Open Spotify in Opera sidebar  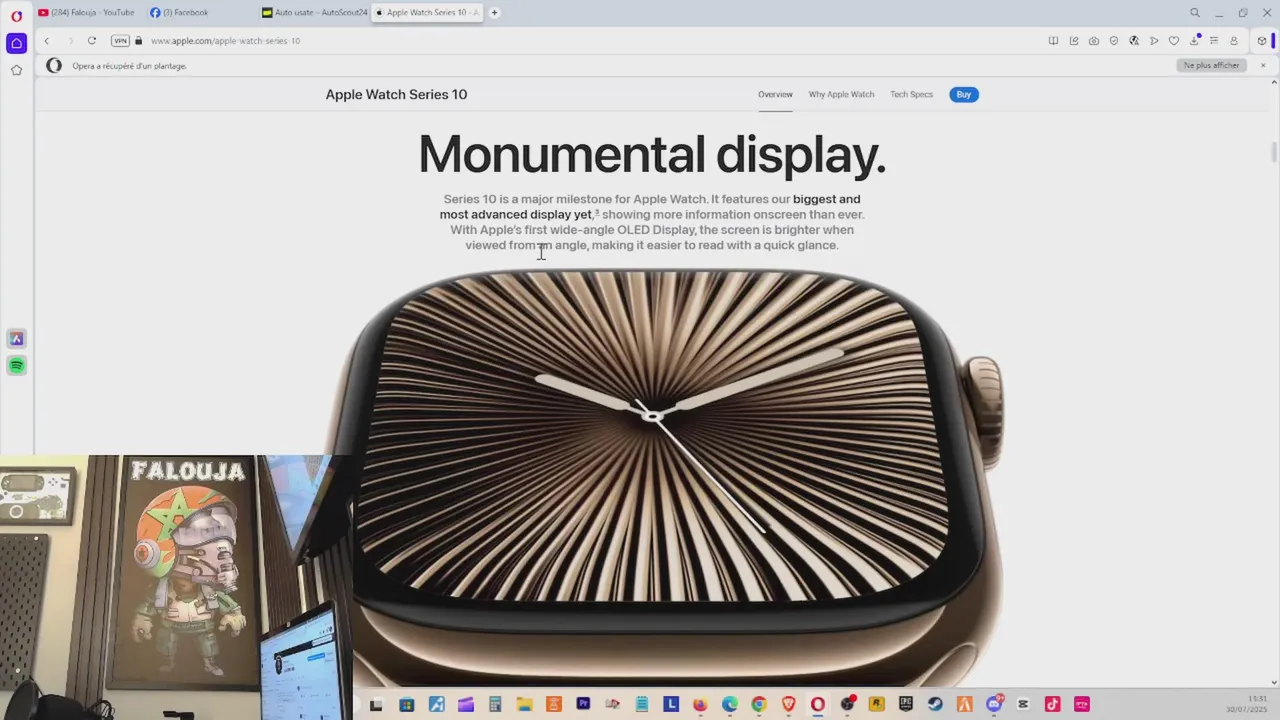[x=16, y=366]
